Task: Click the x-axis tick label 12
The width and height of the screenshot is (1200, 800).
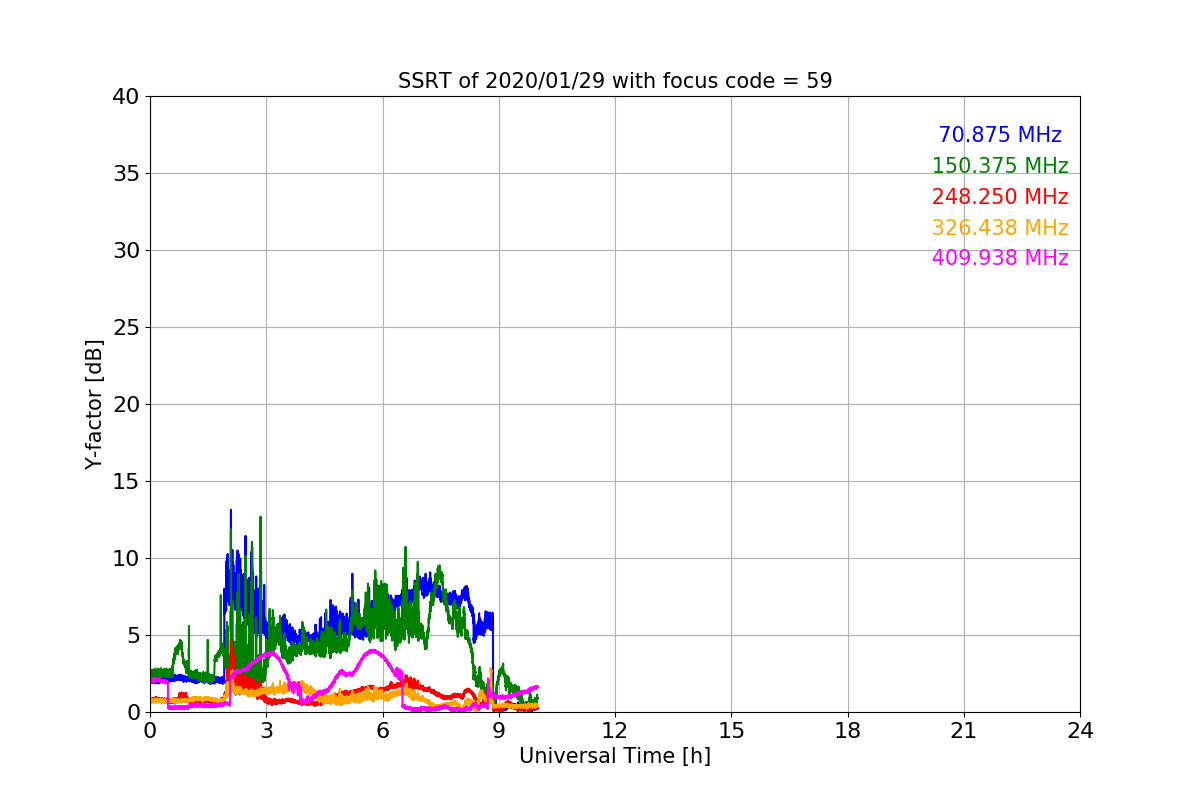Action: 615,731
